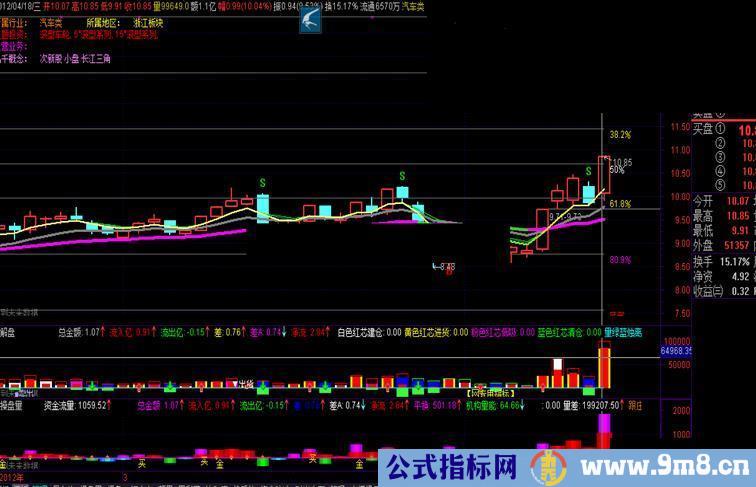Click the circled number 3 sell level
The image size is (756, 487).
coord(718,157)
